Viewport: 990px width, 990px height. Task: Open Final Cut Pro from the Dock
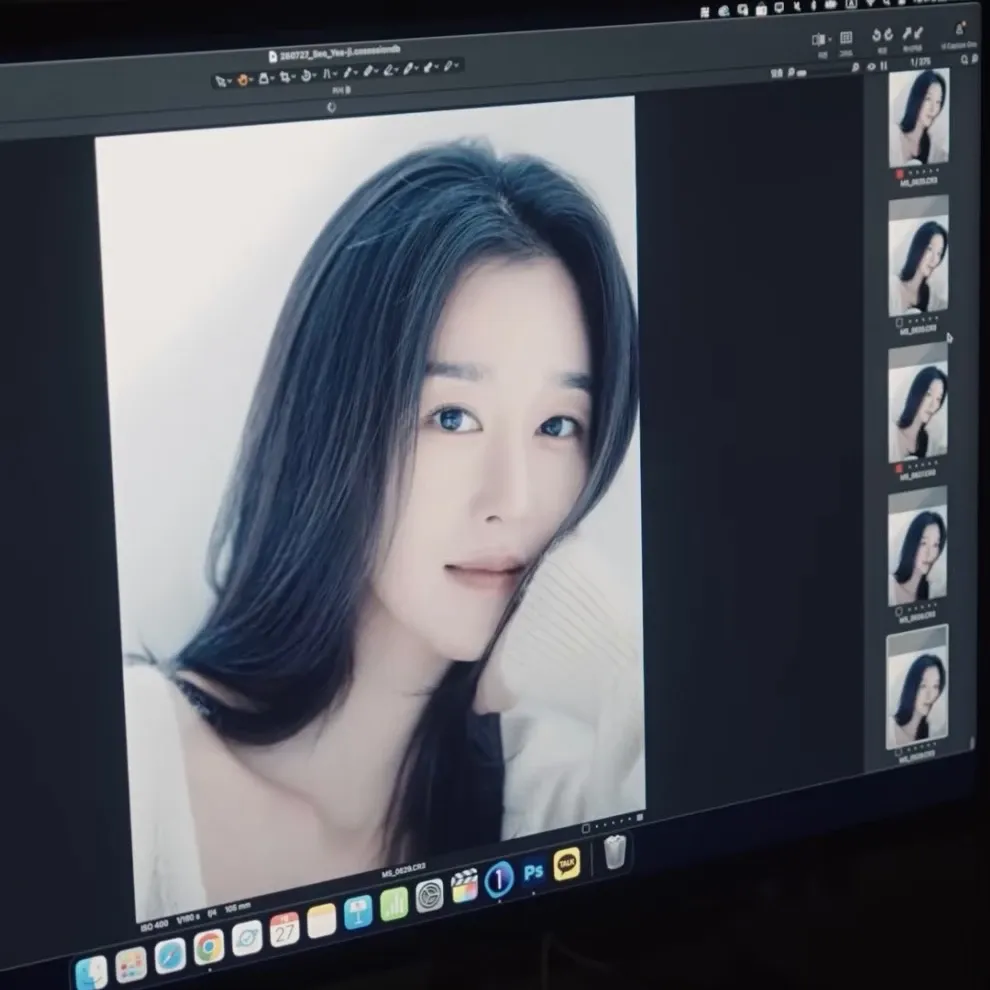point(464,886)
